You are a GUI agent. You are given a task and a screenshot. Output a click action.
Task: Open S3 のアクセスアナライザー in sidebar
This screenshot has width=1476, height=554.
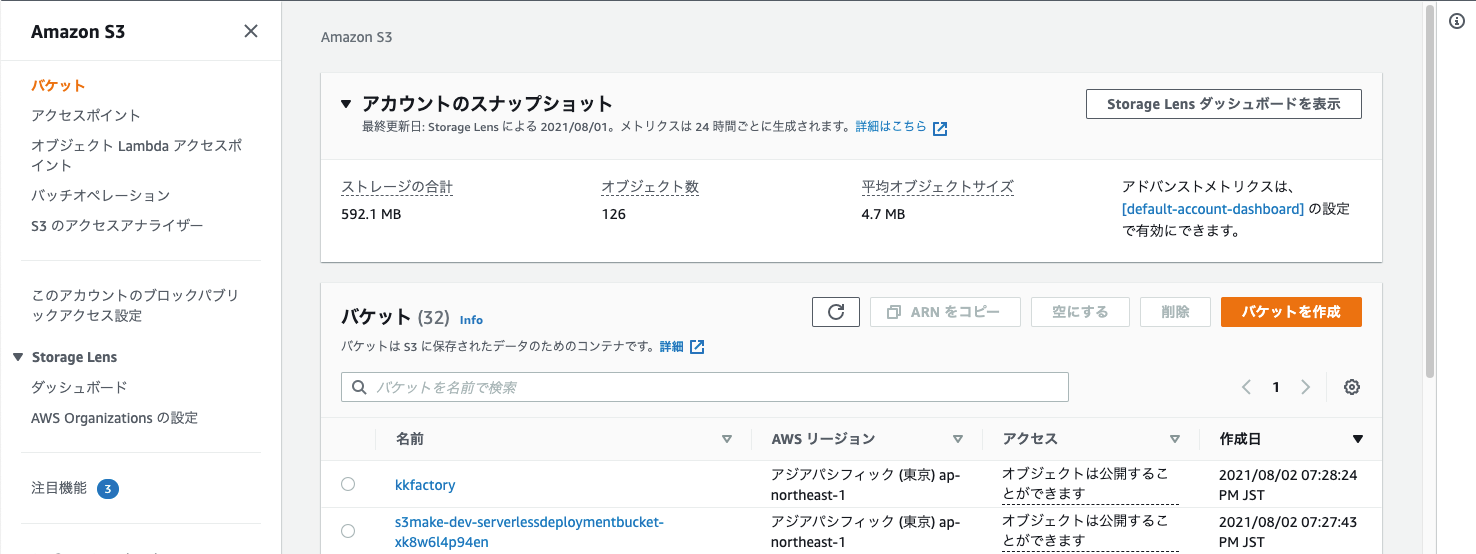coord(117,226)
